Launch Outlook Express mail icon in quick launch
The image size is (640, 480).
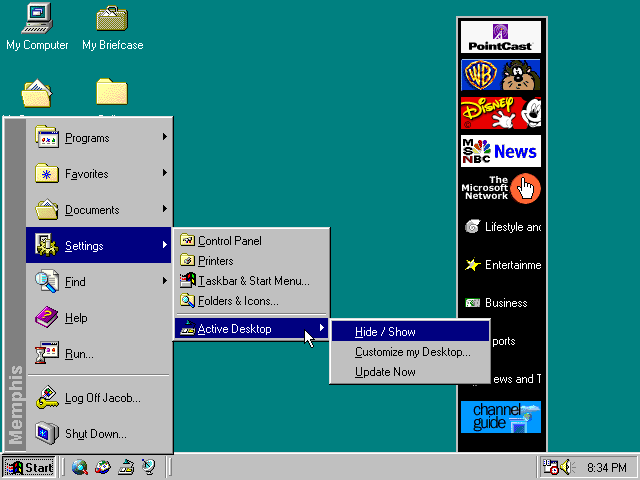[x=102, y=467]
